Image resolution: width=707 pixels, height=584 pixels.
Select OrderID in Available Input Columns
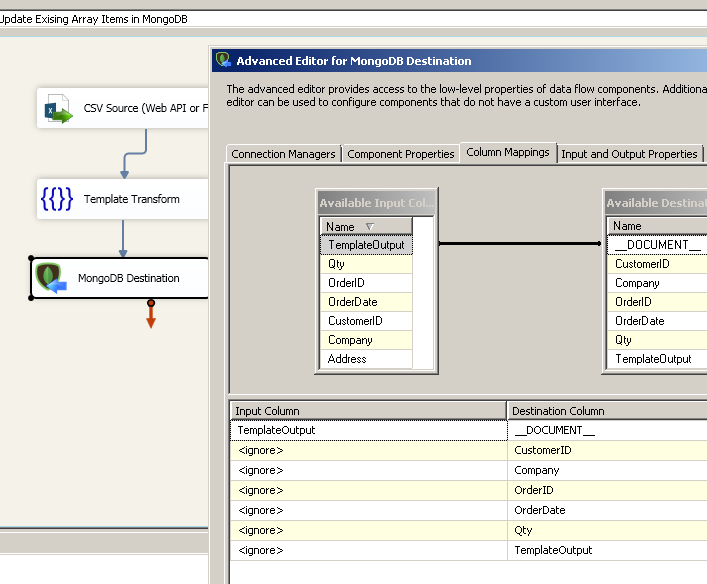(x=366, y=283)
